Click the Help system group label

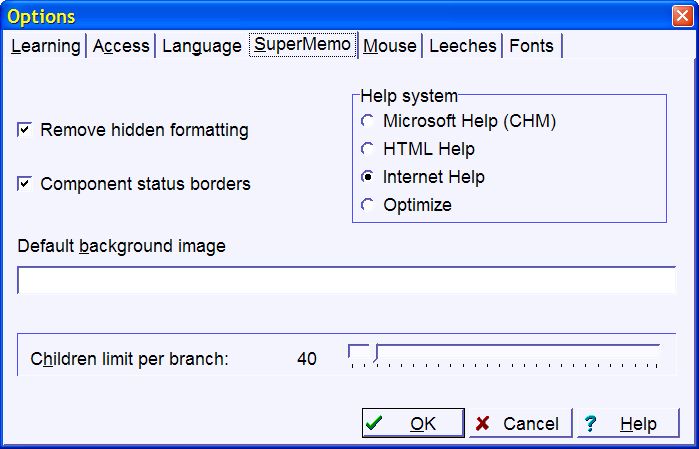(x=409, y=96)
